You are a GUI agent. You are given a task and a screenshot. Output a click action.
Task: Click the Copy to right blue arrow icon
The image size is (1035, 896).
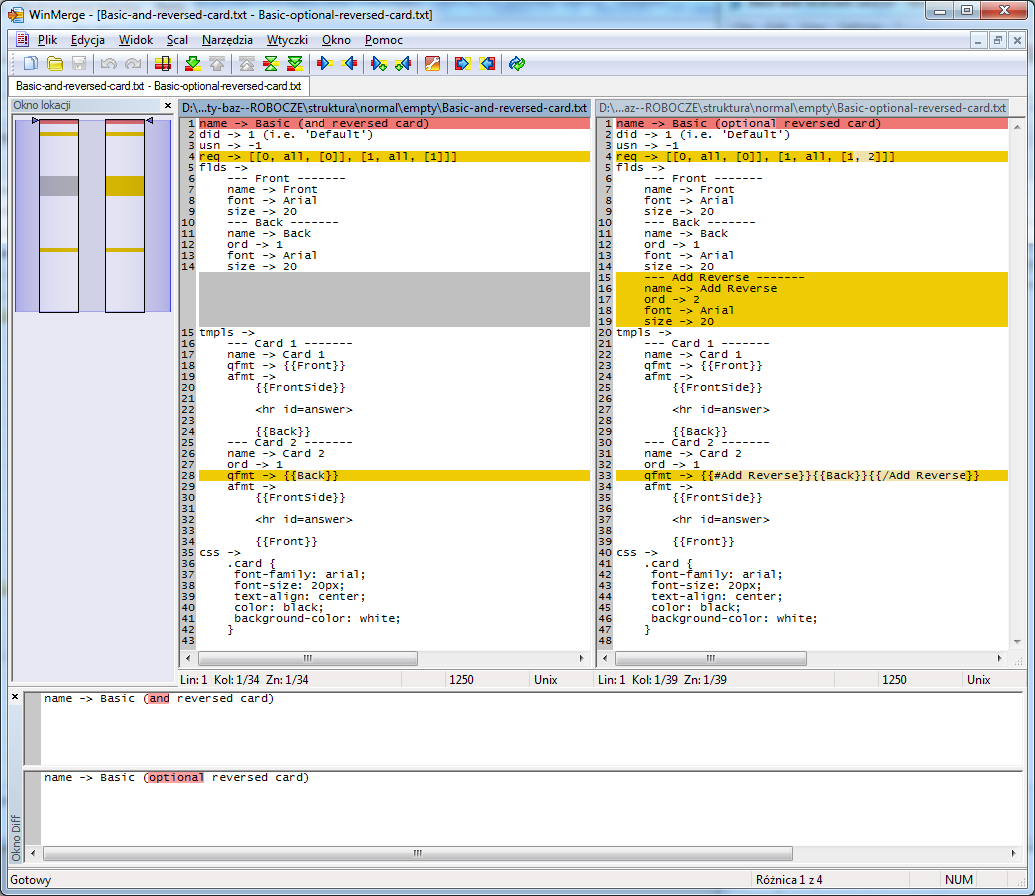(x=324, y=64)
